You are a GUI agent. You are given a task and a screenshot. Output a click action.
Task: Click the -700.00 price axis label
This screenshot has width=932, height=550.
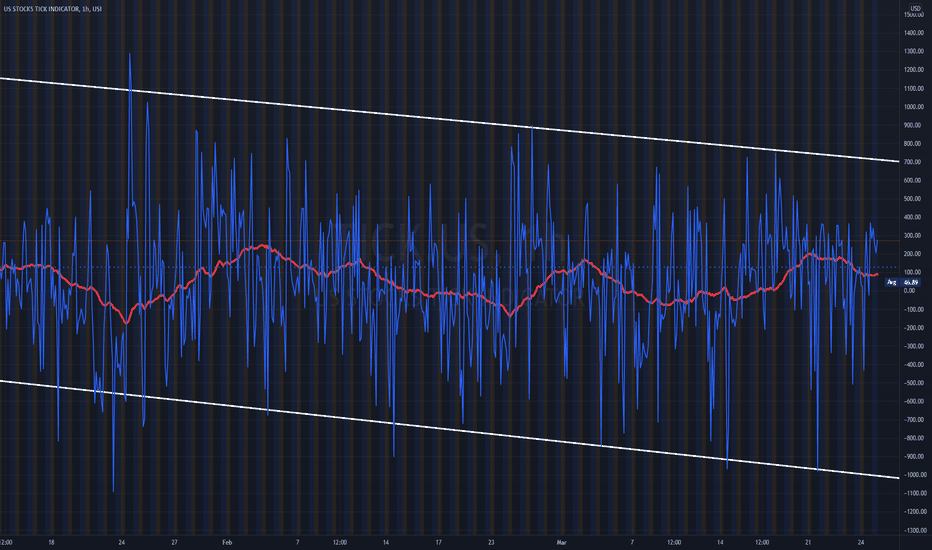[x=914, y=420]
